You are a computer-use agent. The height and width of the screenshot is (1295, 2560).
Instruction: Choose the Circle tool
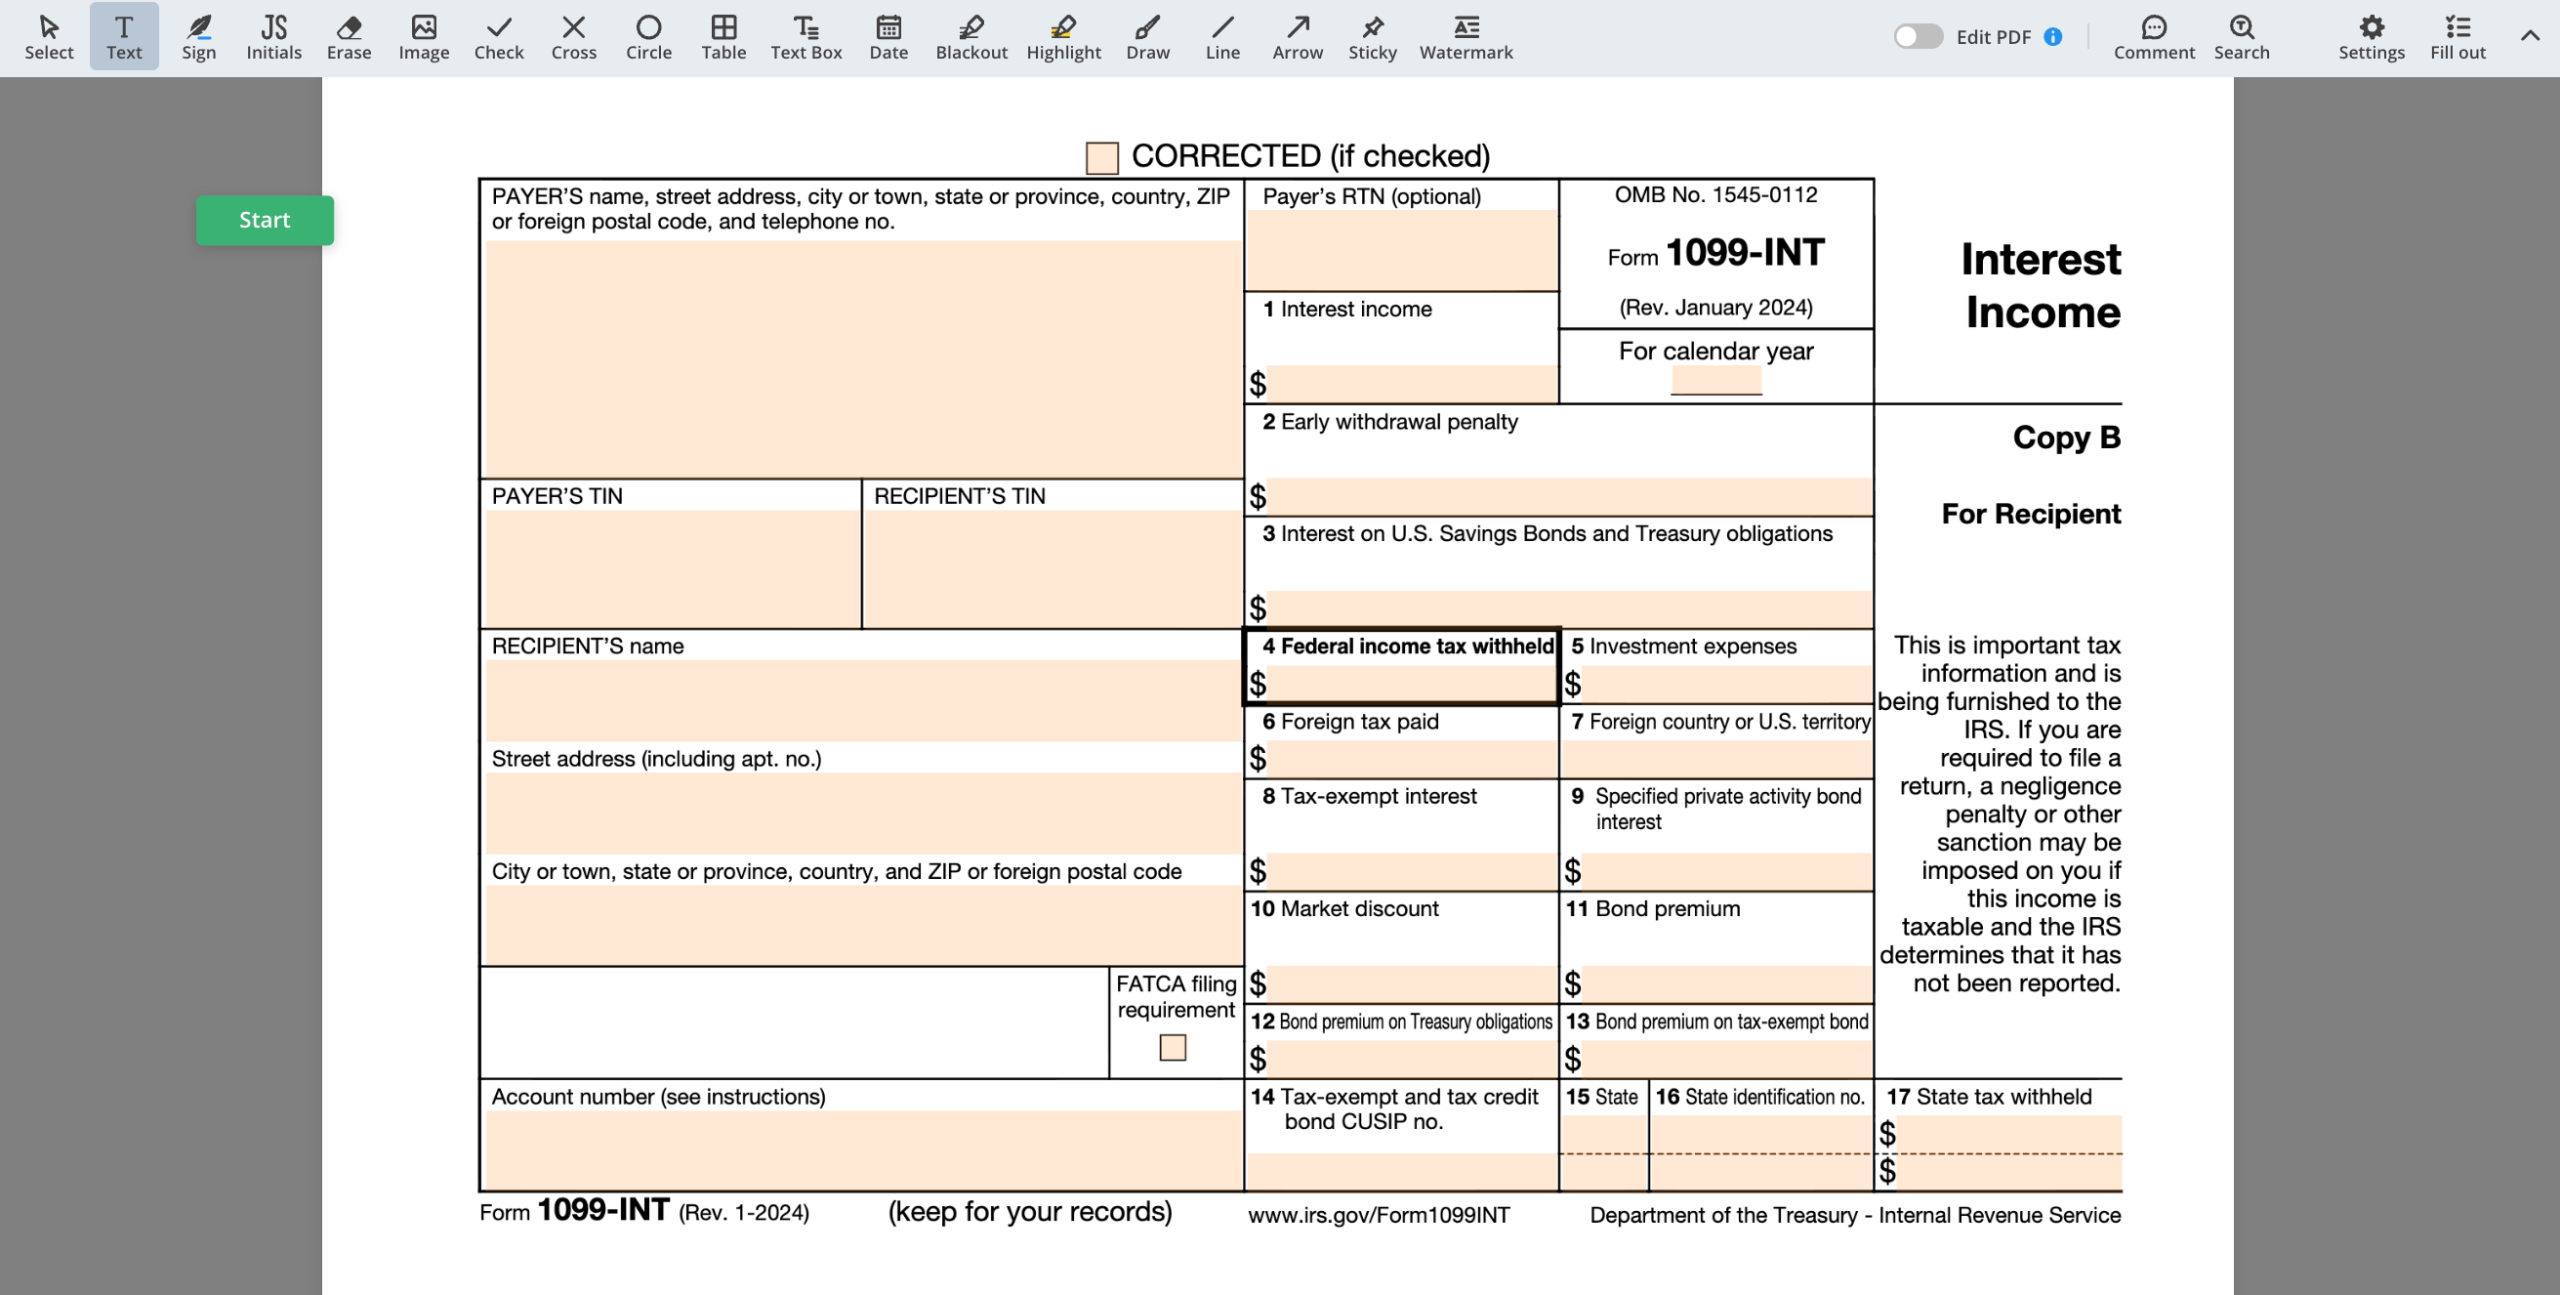649,37
